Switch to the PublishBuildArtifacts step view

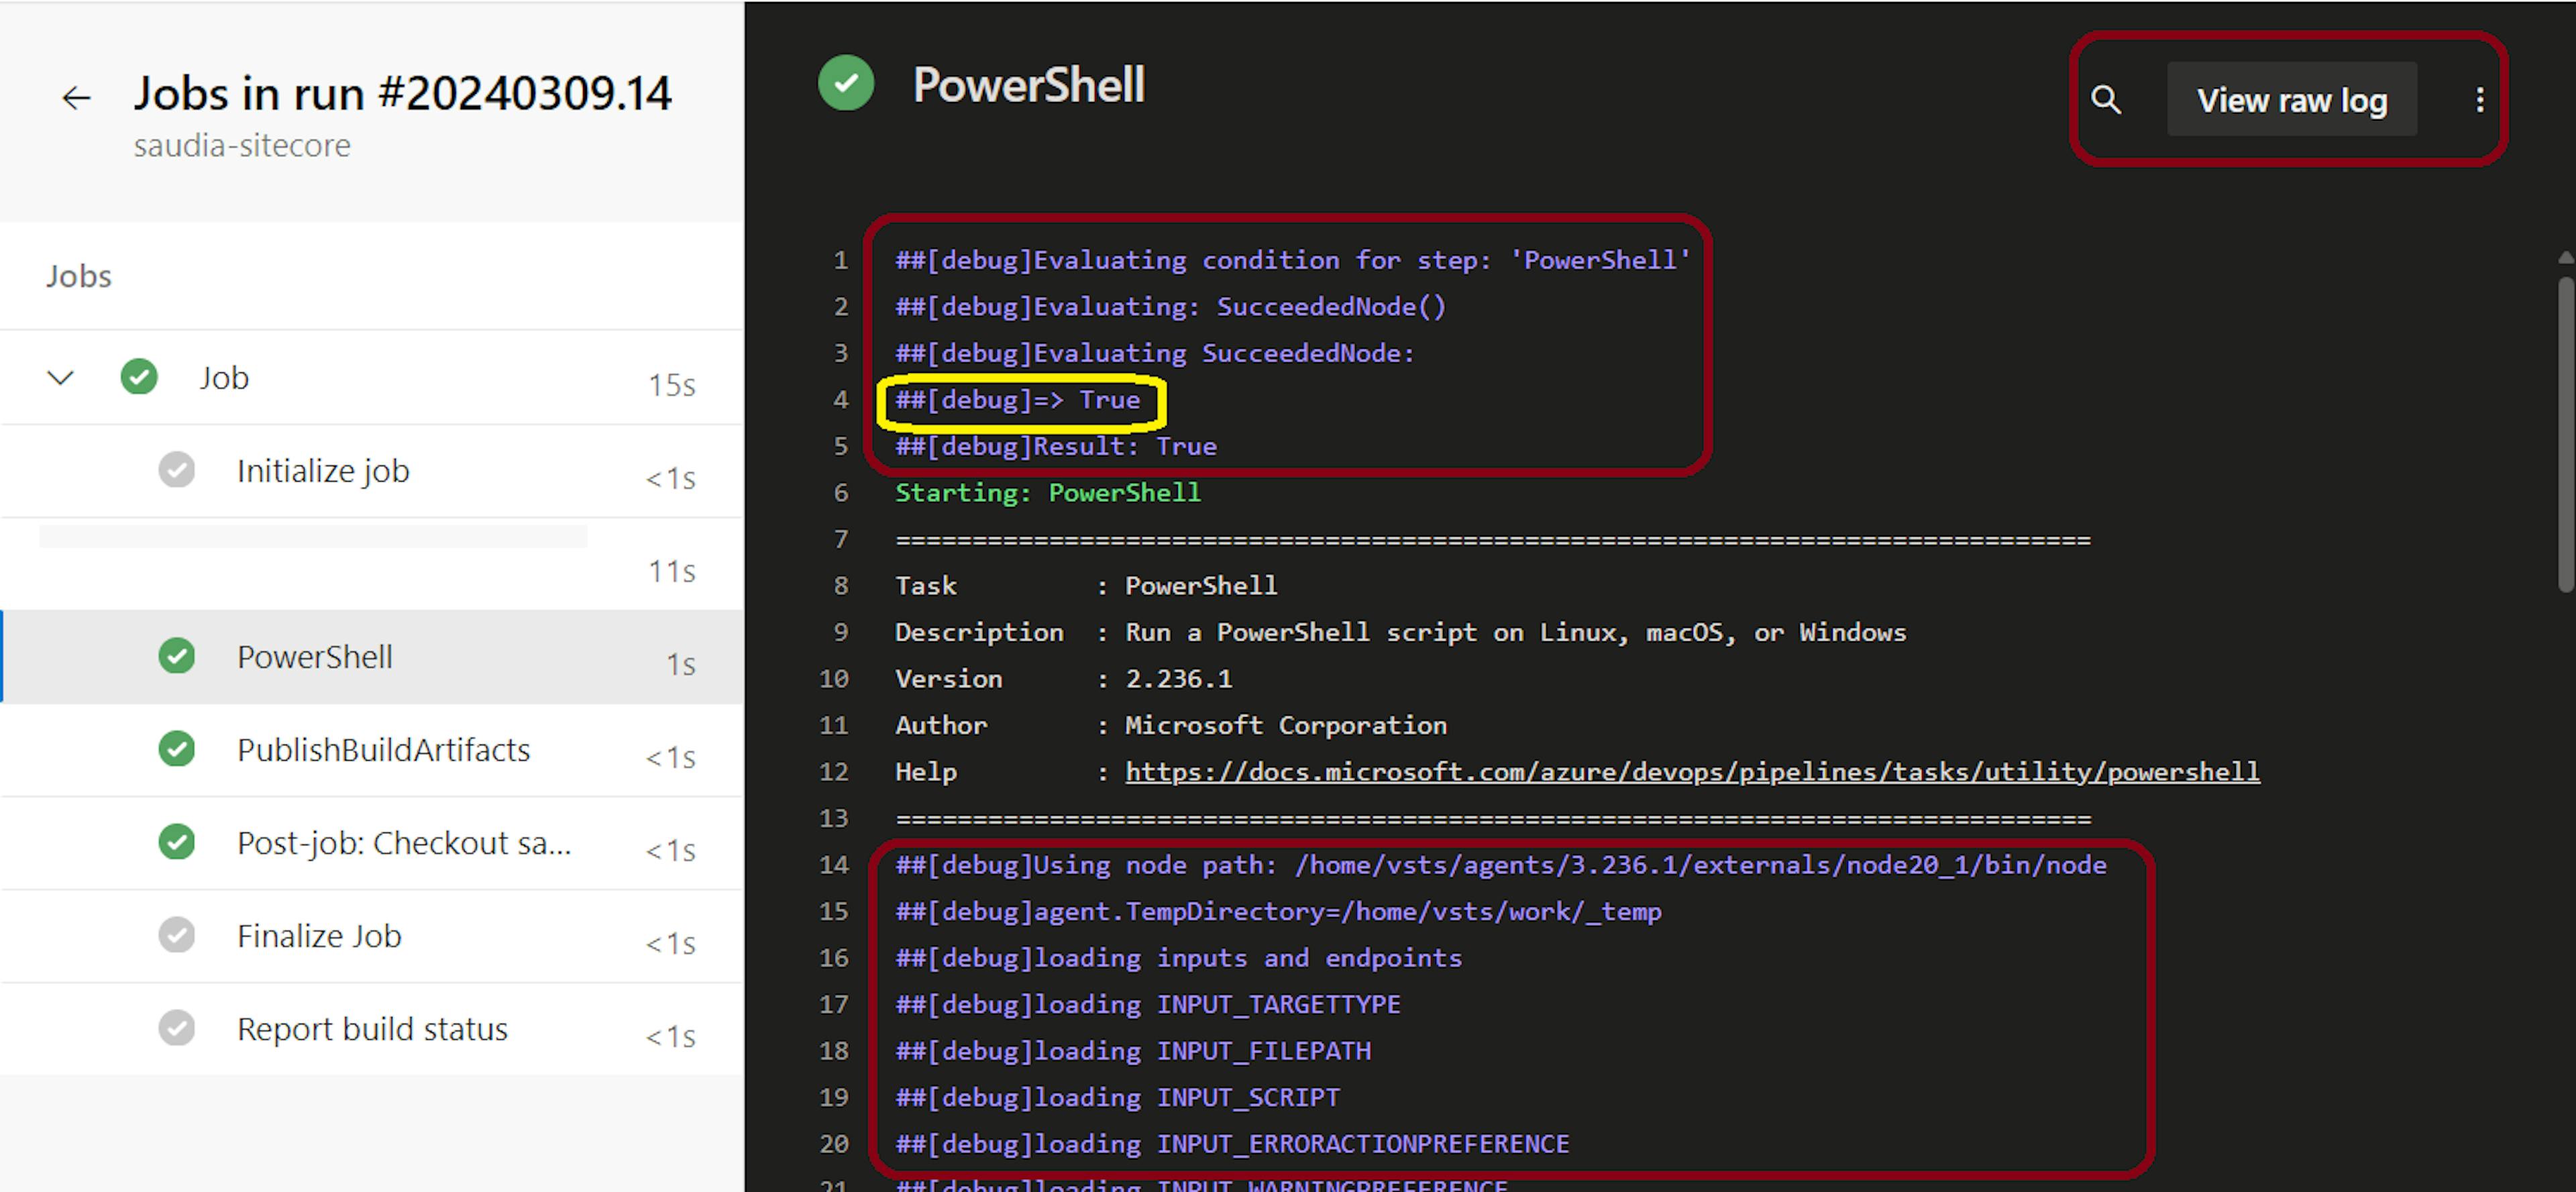pos(384,749)
